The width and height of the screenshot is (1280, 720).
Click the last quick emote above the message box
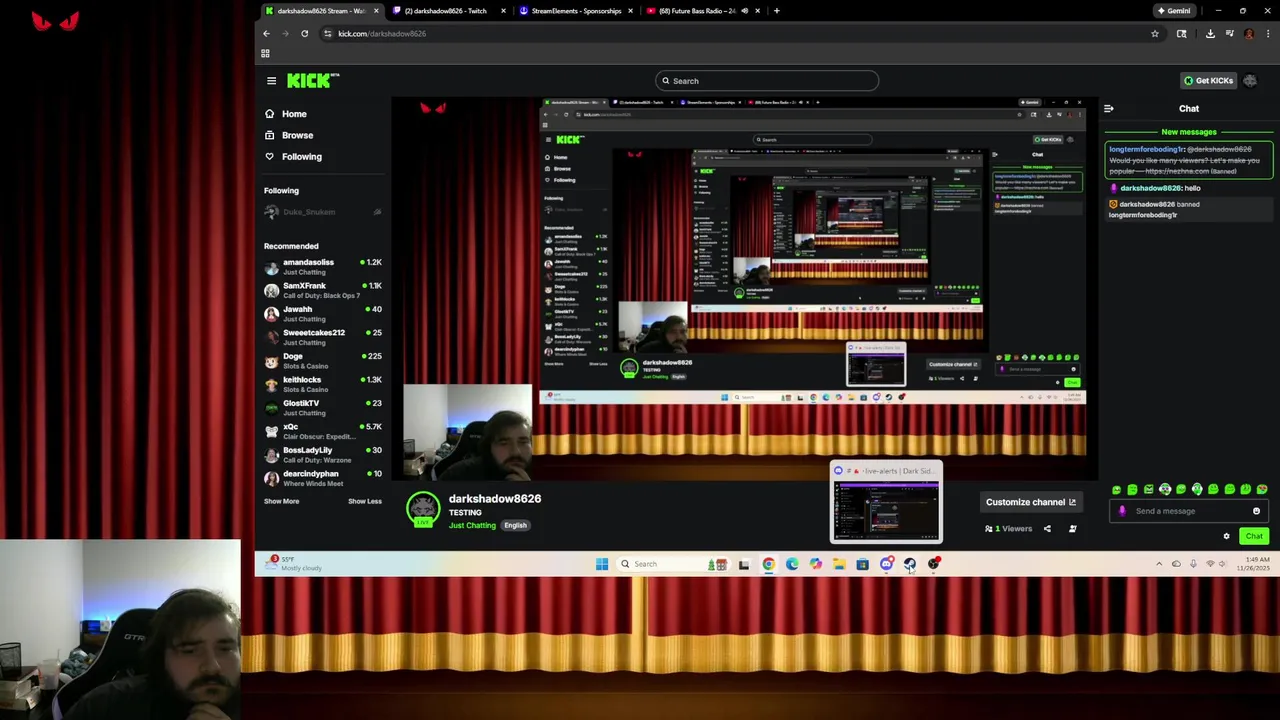(x=1262, y=490)
